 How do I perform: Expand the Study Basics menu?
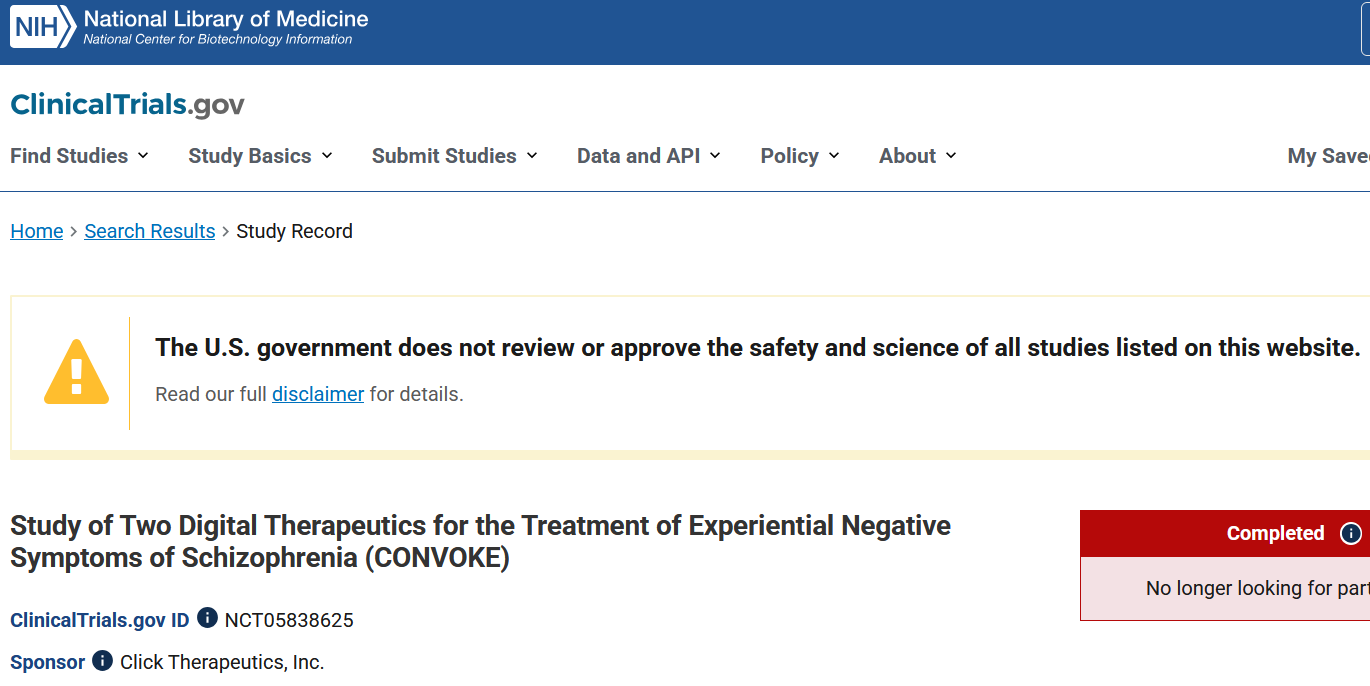coord(261,156)
